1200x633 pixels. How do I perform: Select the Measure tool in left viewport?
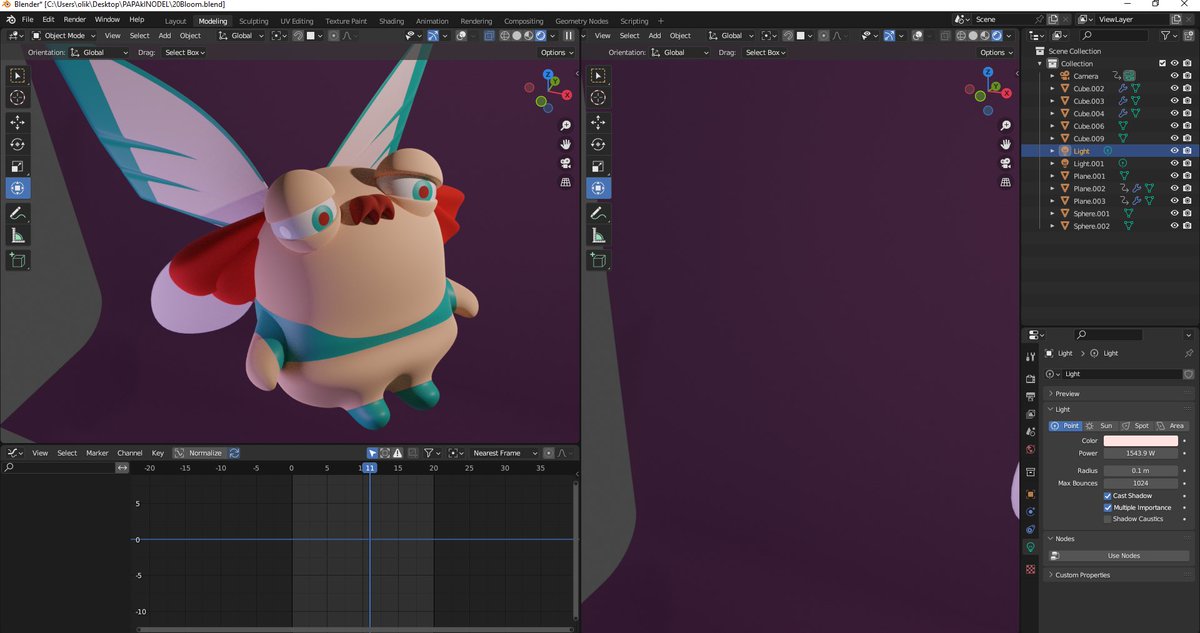pos(18,235)
